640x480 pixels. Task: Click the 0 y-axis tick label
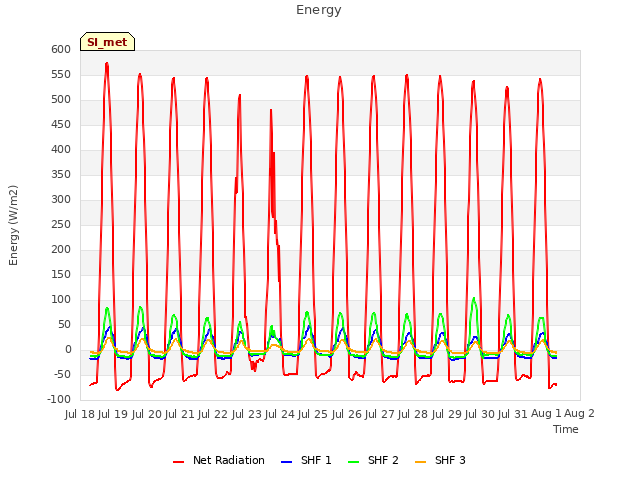[68, 350]
